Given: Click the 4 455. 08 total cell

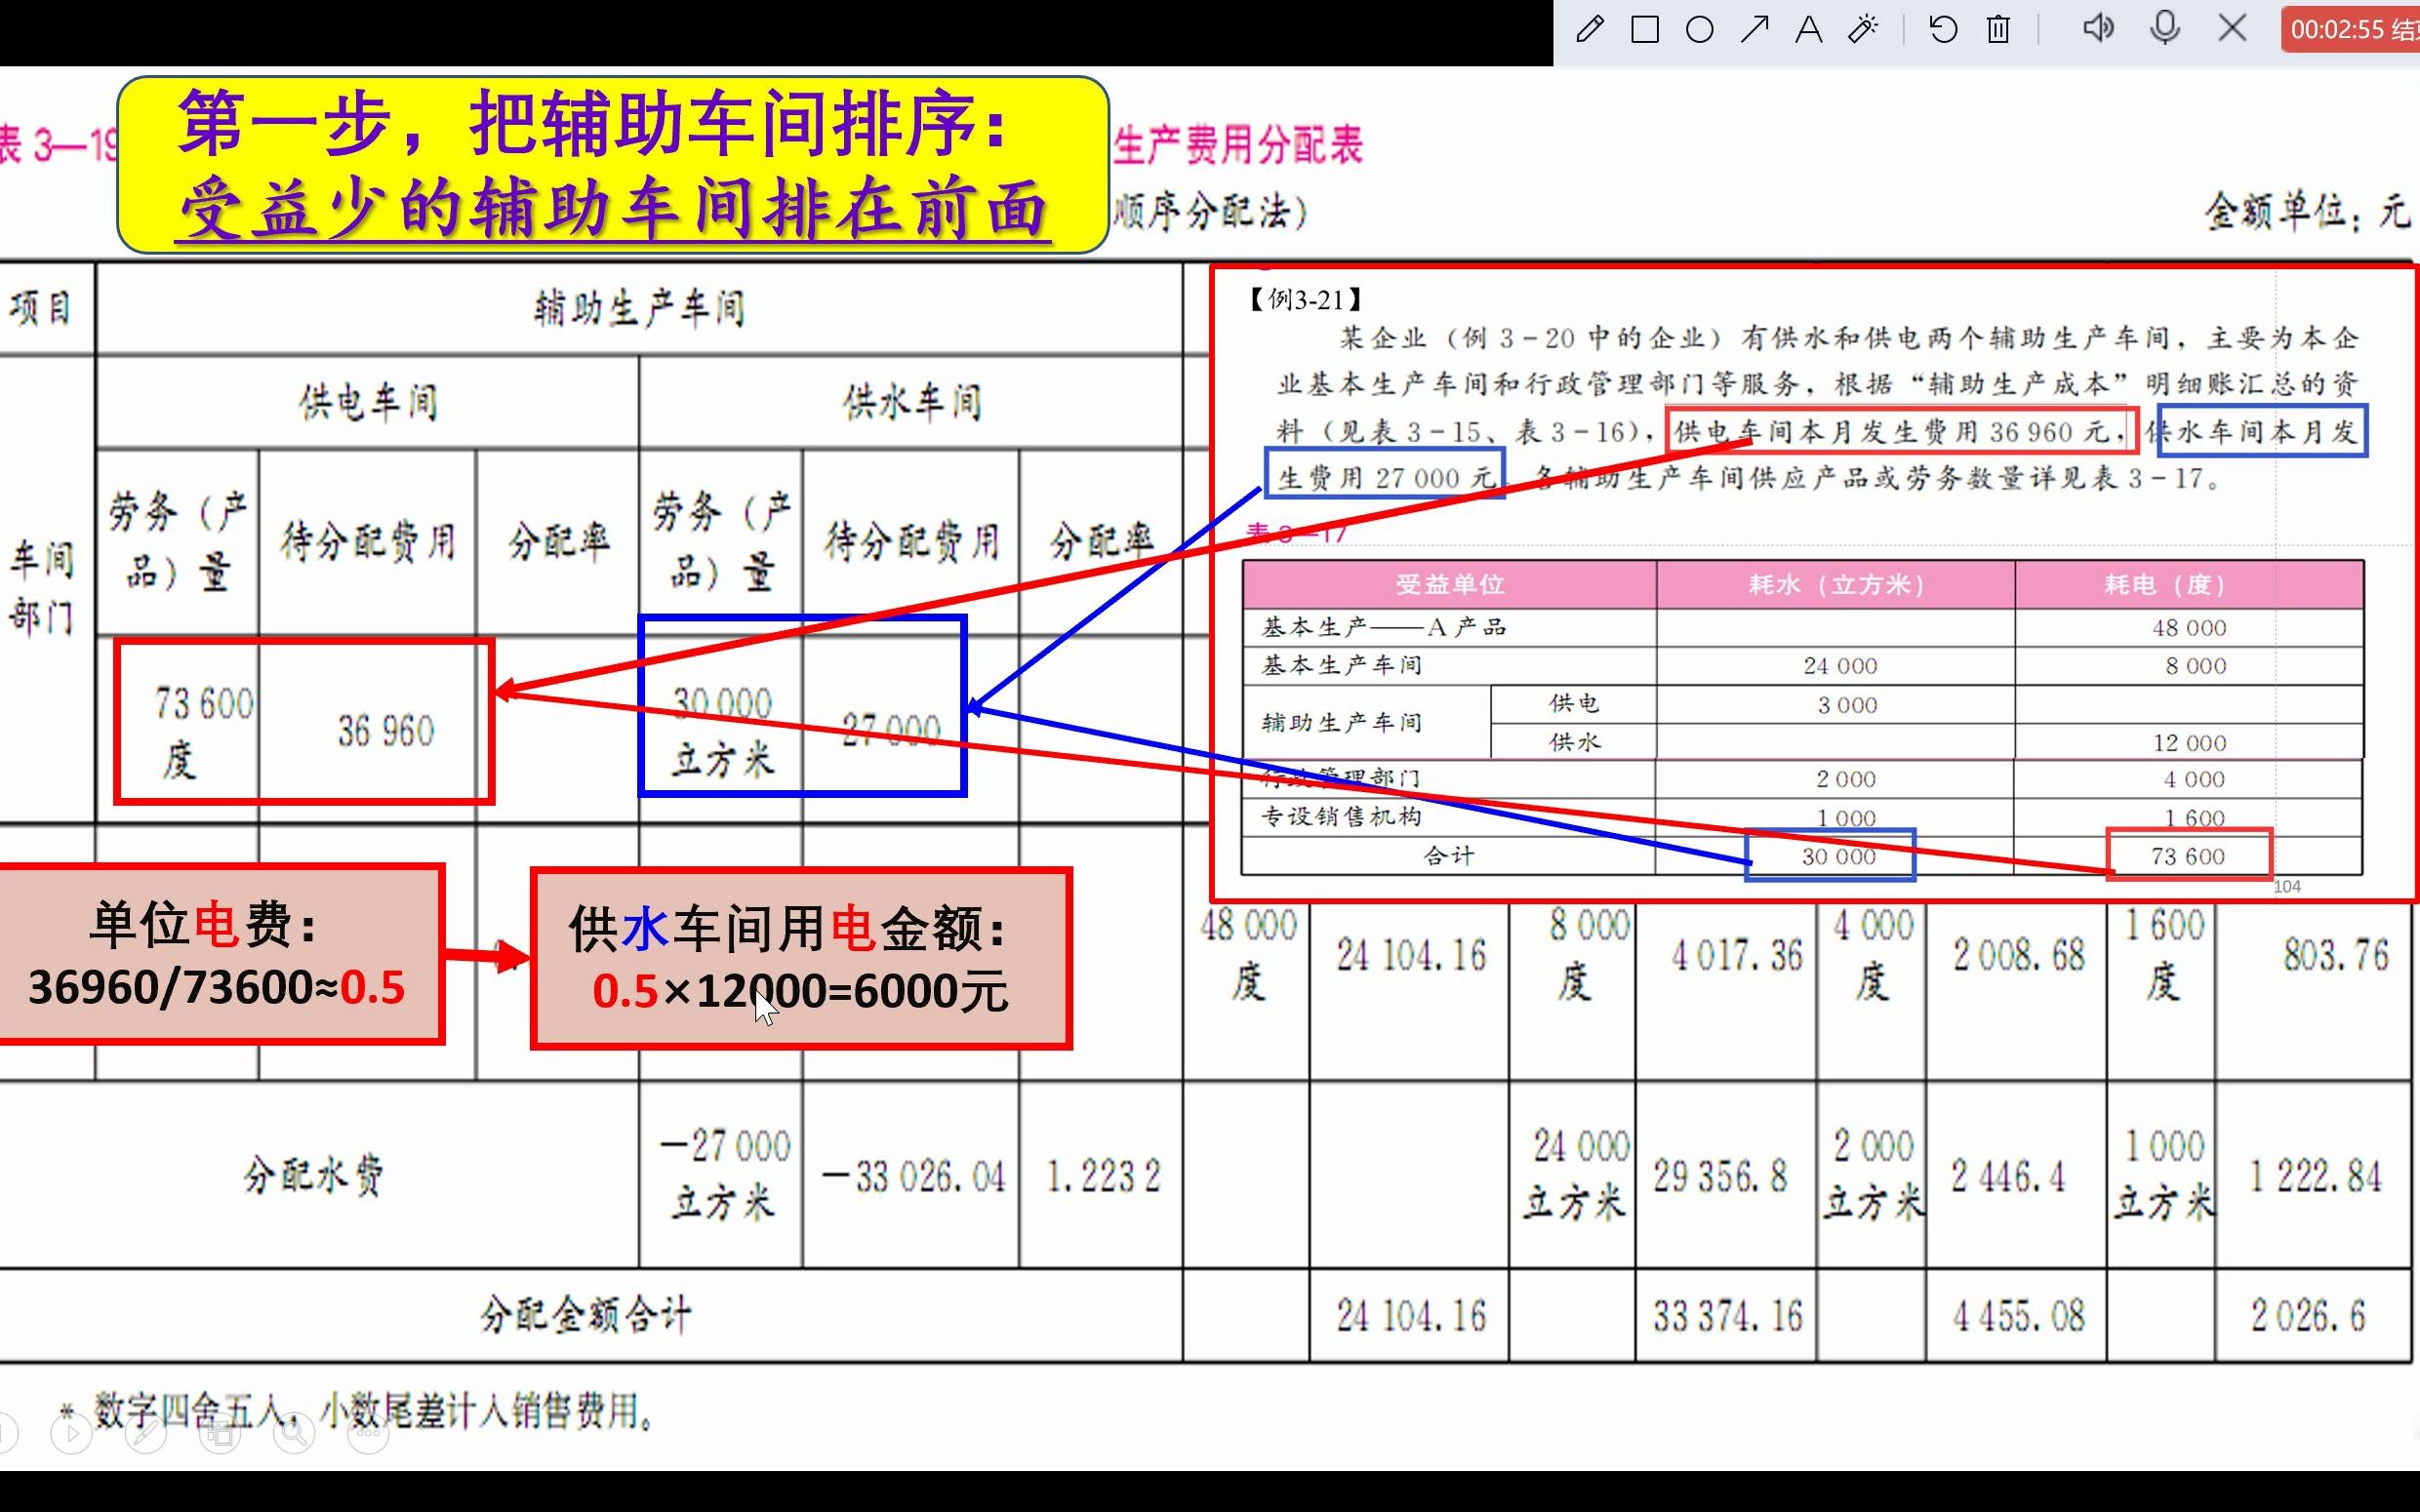Looking at the screenshot, I should (2018, 1316).
